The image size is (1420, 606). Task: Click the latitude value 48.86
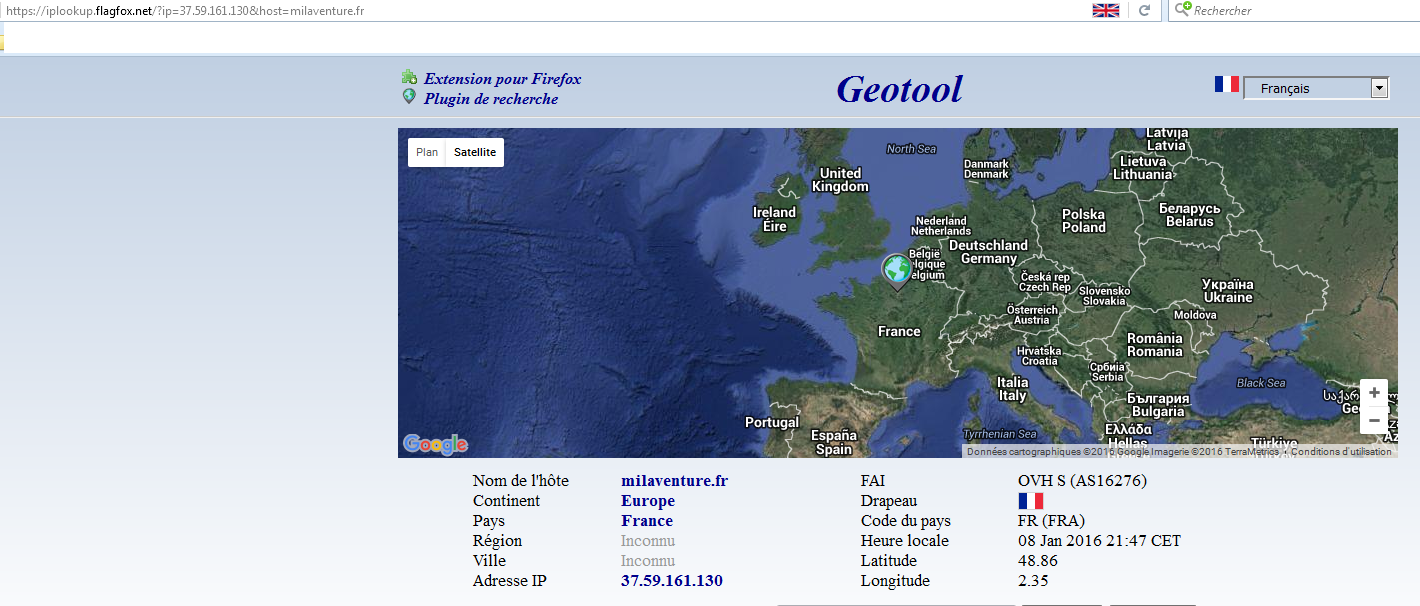coord(1038,561)
